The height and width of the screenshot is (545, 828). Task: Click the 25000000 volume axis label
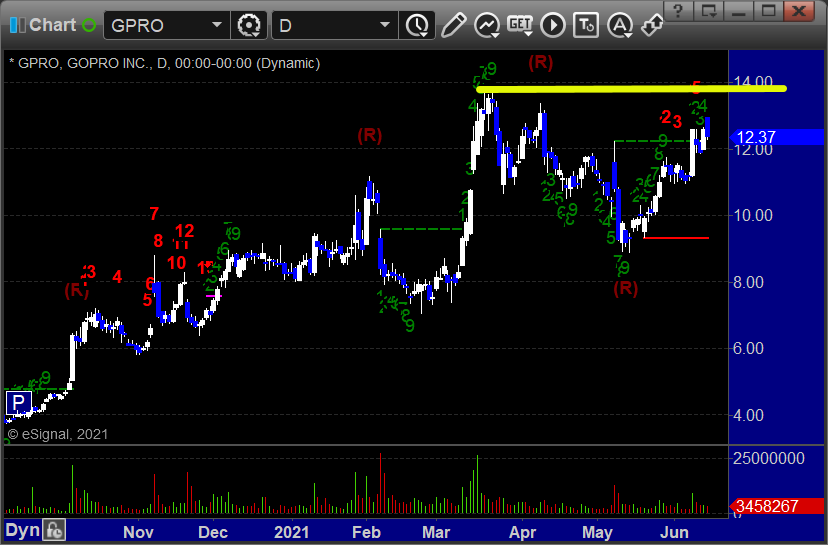click(x=768, y=458)
